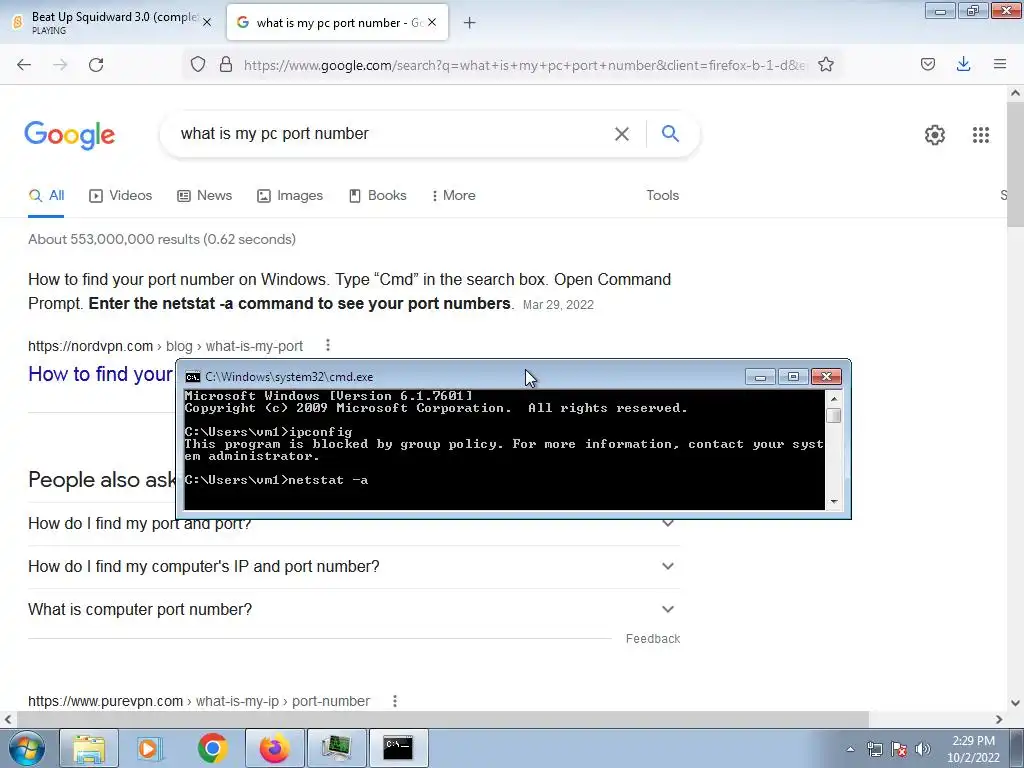Expand 'What is computer port number?' question

click(x=354, y=609)
